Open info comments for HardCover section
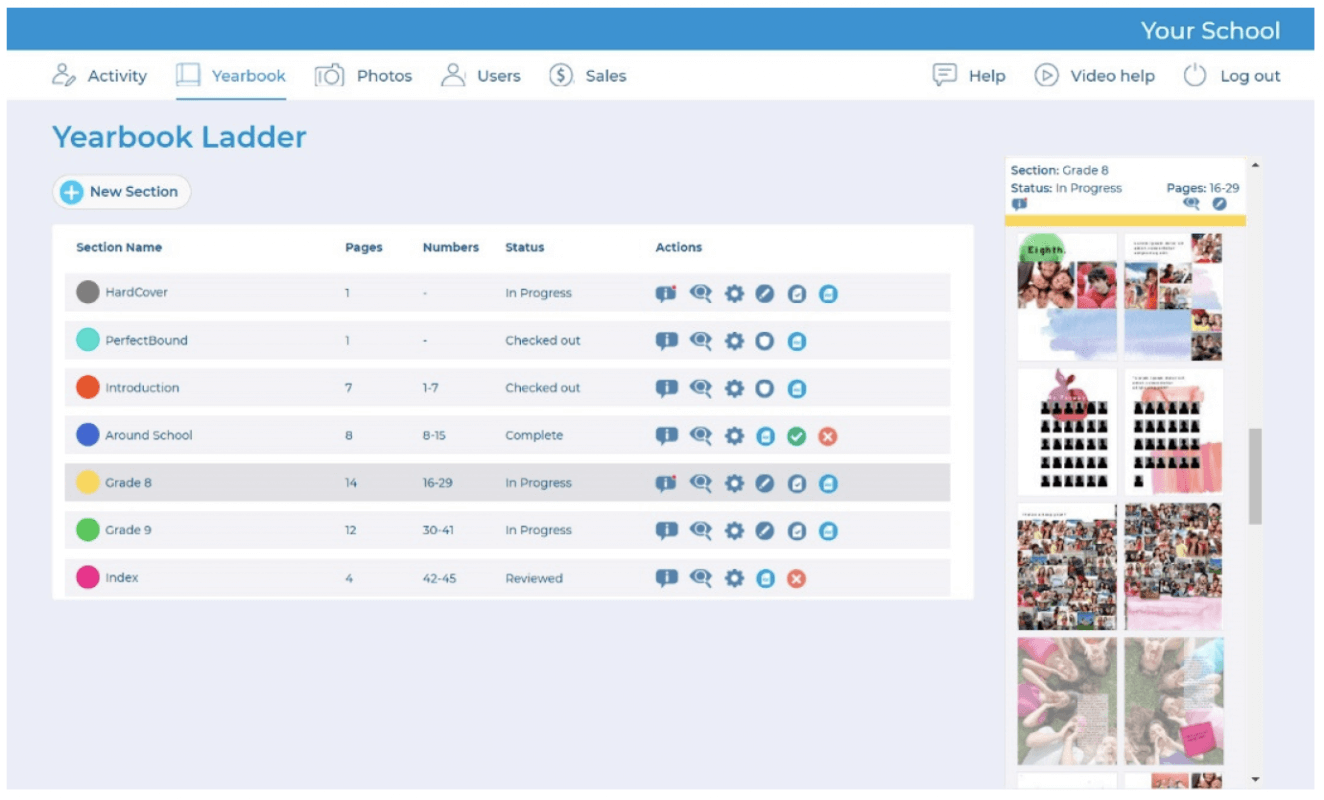Image resolution: width=1324 pixels, height=800 pixels. 666,293
